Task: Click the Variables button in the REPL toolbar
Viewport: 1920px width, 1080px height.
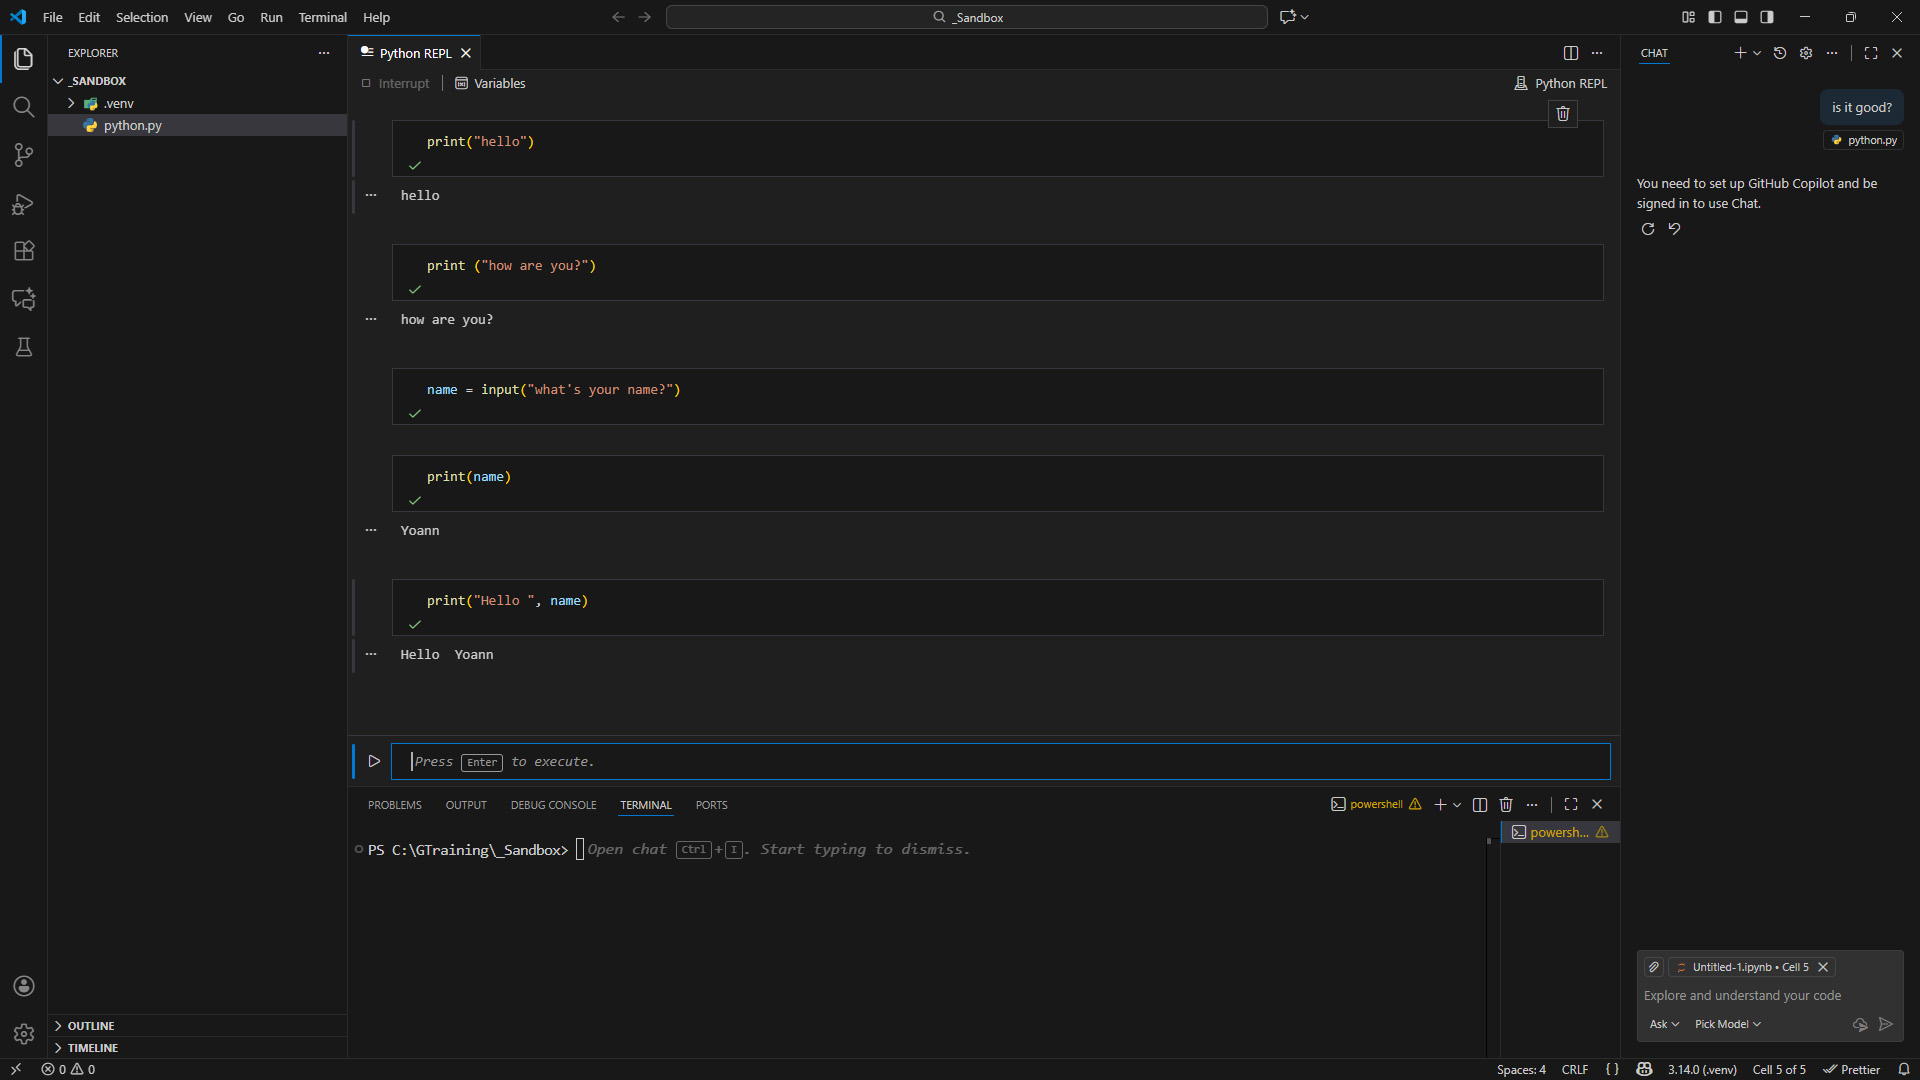Action: point(489,83)
